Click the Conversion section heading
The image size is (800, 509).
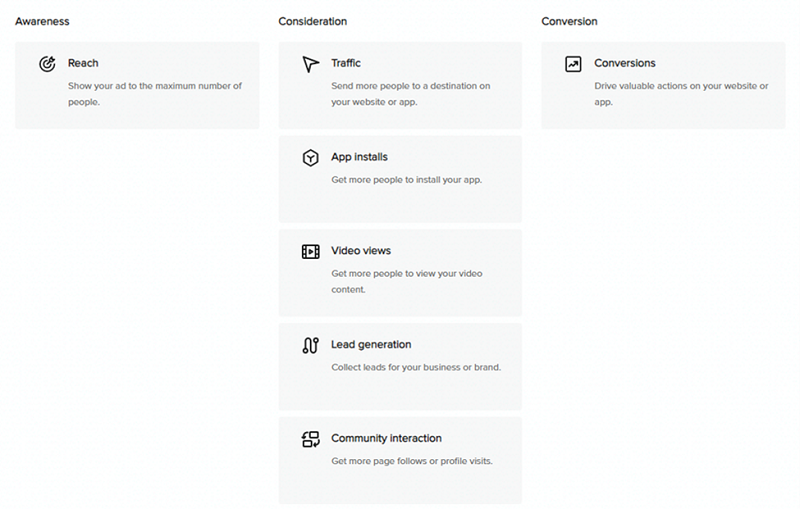click(x=569, y=21)
